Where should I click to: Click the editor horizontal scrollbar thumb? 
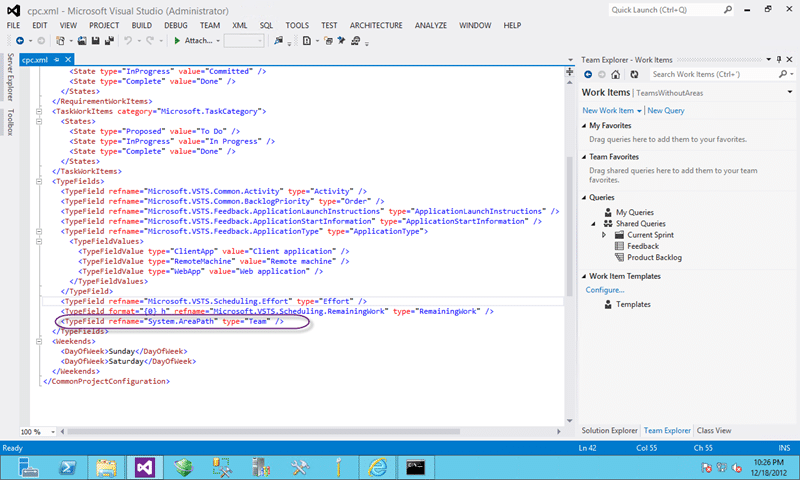pos(264,432)
